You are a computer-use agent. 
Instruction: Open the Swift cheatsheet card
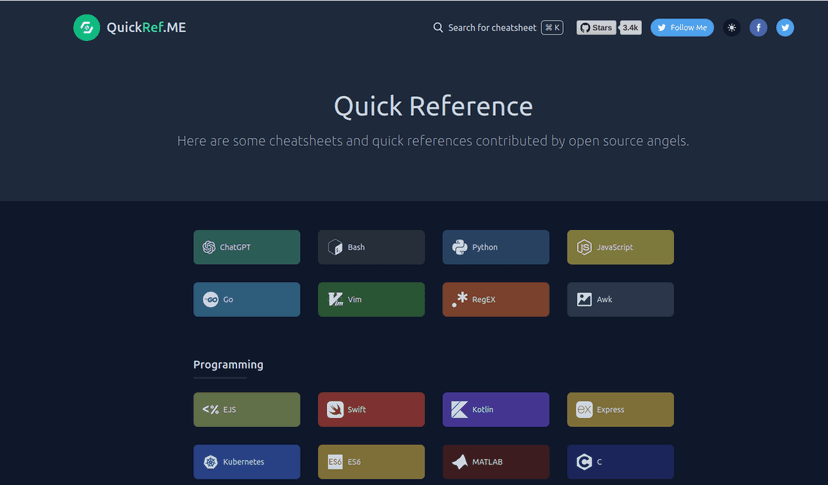point(371,409)
